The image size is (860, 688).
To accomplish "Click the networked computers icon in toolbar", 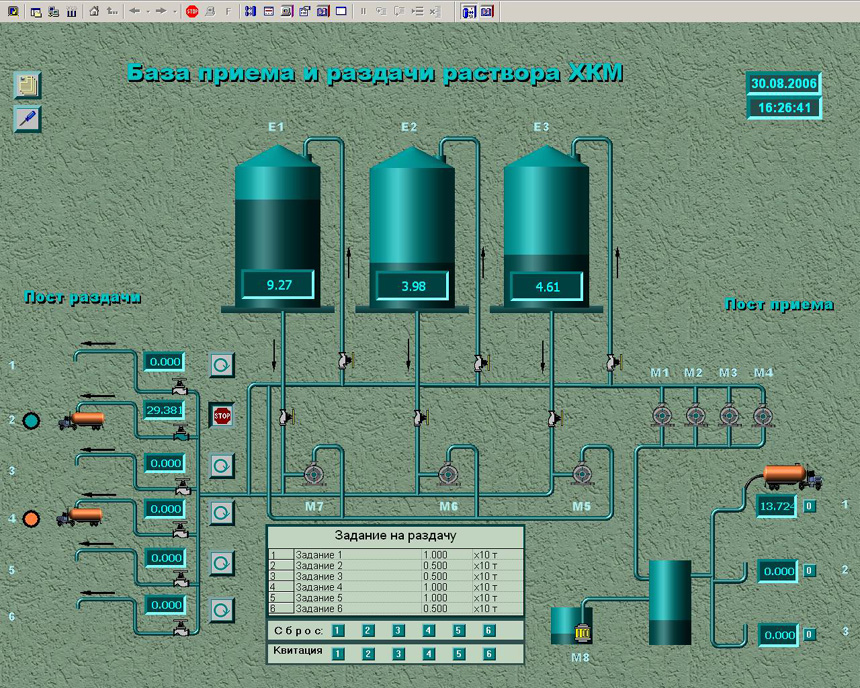I will [x=54, y=11].
